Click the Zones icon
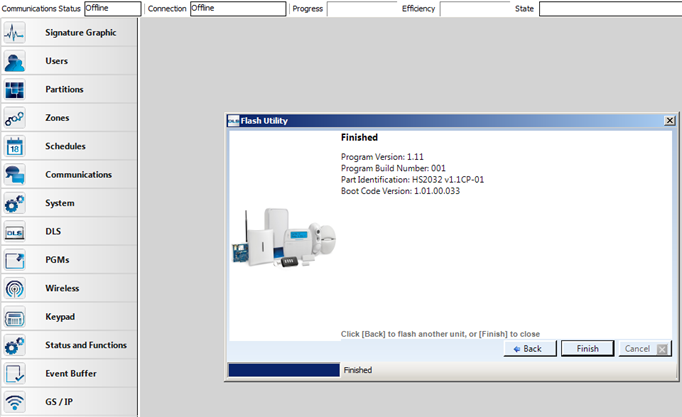 tap(15, 118)
